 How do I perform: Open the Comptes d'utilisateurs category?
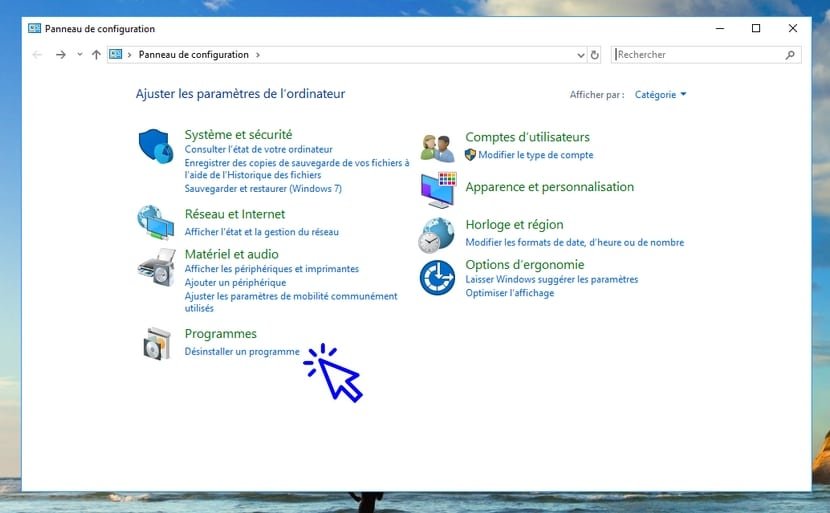click(527, 137)
